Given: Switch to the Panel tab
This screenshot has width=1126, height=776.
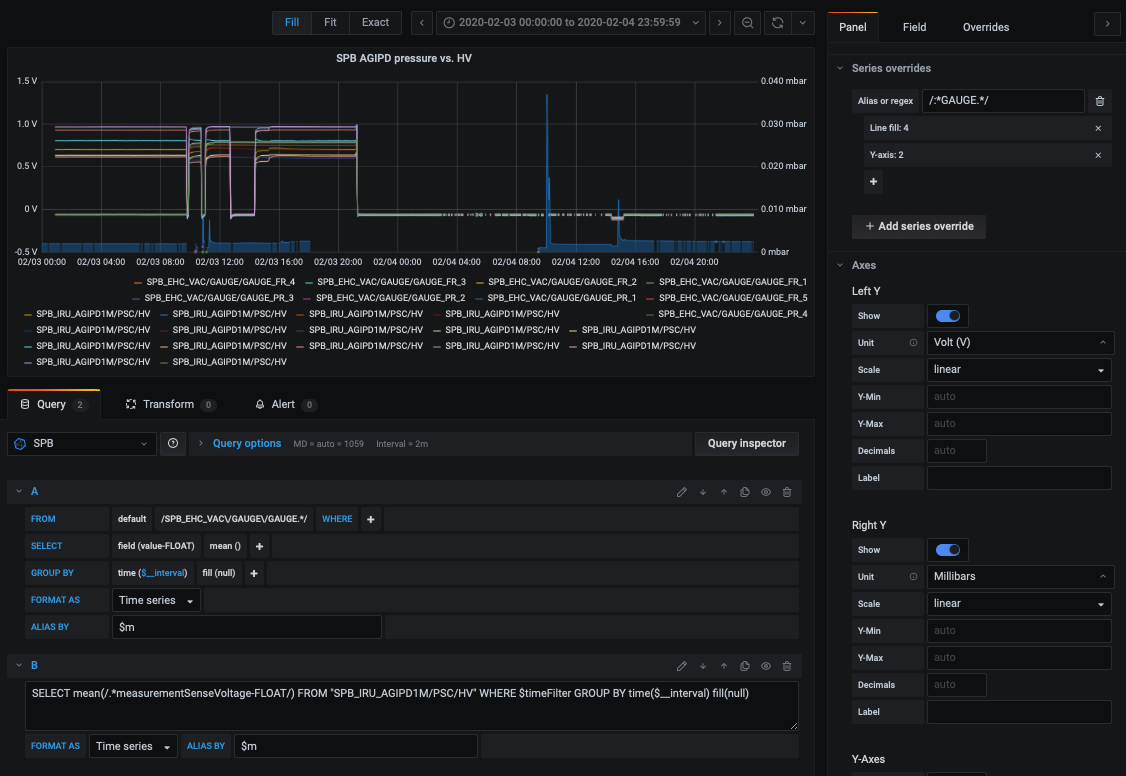Looking at the screenshot, I should 852,27.
